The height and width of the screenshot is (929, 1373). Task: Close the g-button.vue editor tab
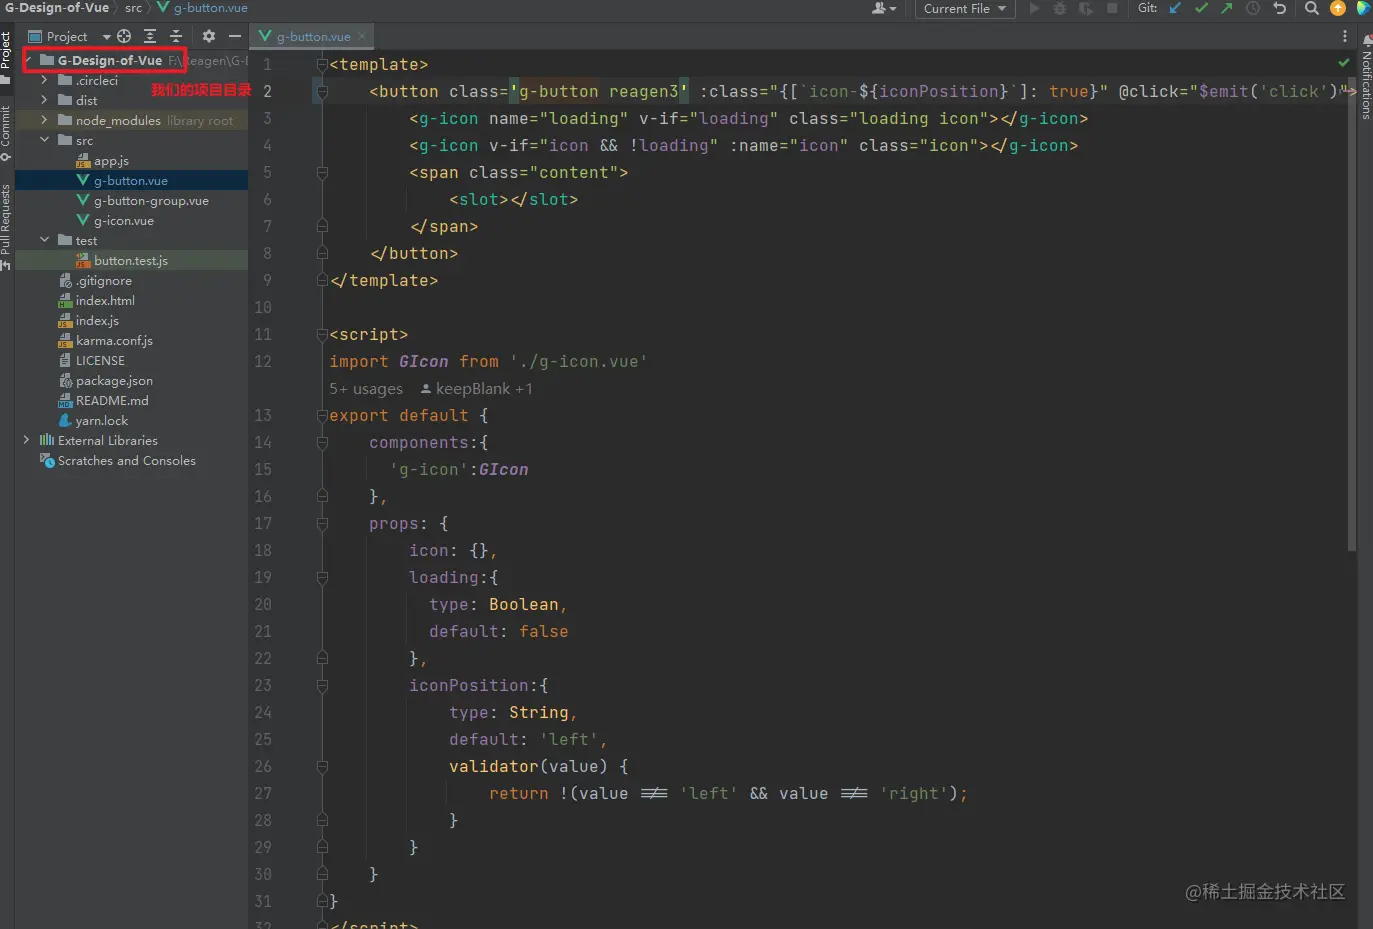[362, 36]
